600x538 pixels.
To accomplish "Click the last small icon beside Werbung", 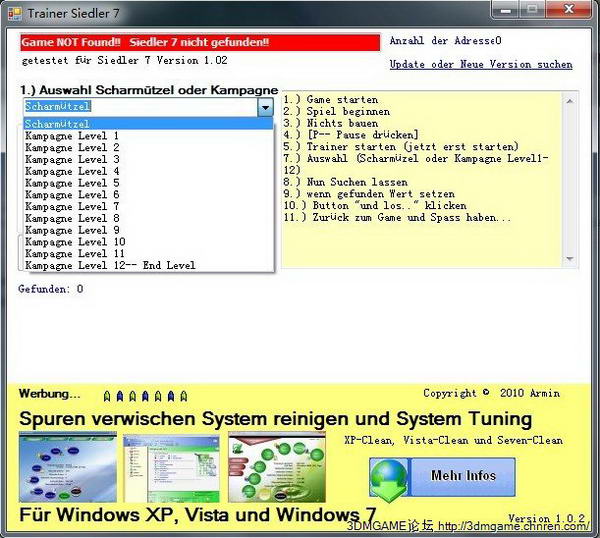I will tap(183, 396).
